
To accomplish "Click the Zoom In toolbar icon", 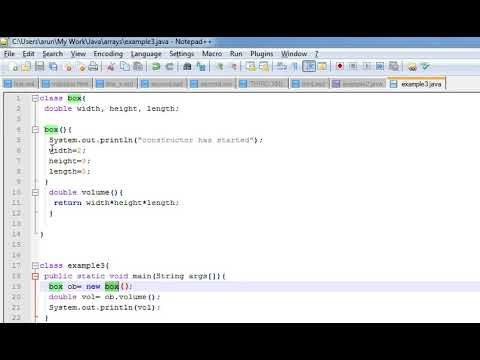I will pyautogui.click(x=220, y=67).
